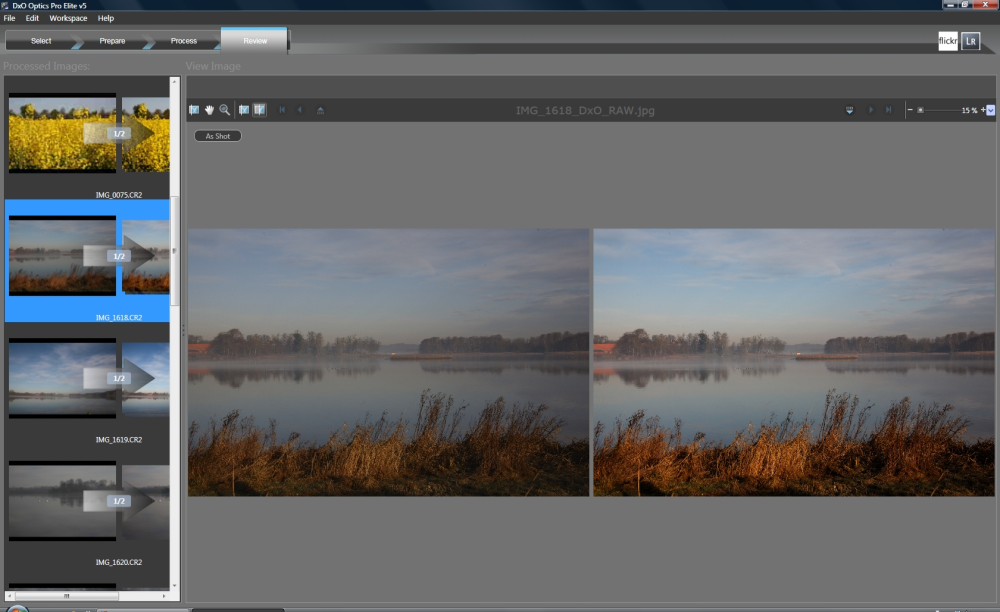Open the Workspace menu

pos(68,18)
